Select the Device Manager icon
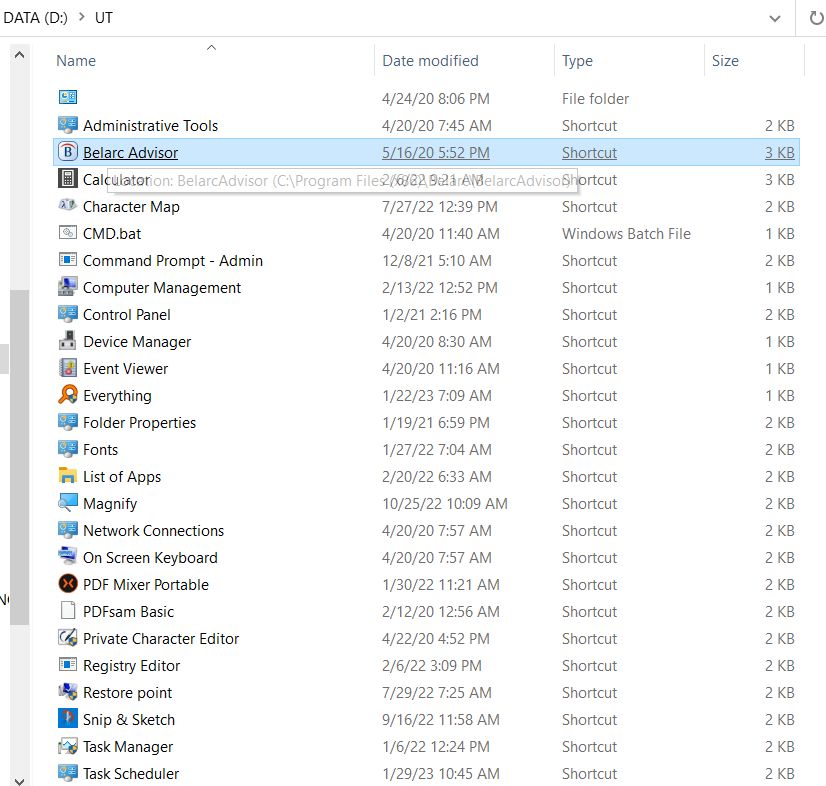 coord(67,340)
